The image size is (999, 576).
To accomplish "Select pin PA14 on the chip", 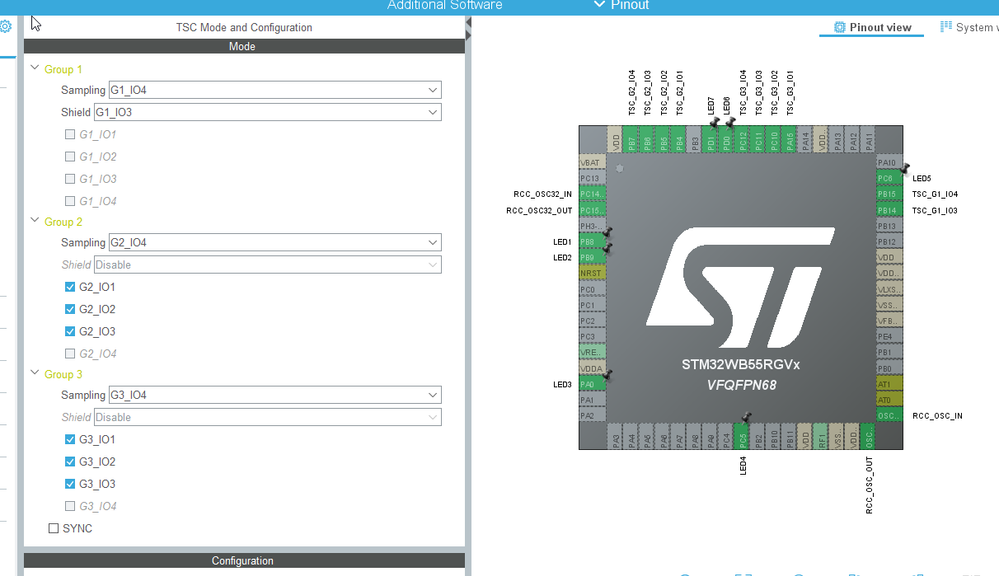I will [x=806, y=140].
